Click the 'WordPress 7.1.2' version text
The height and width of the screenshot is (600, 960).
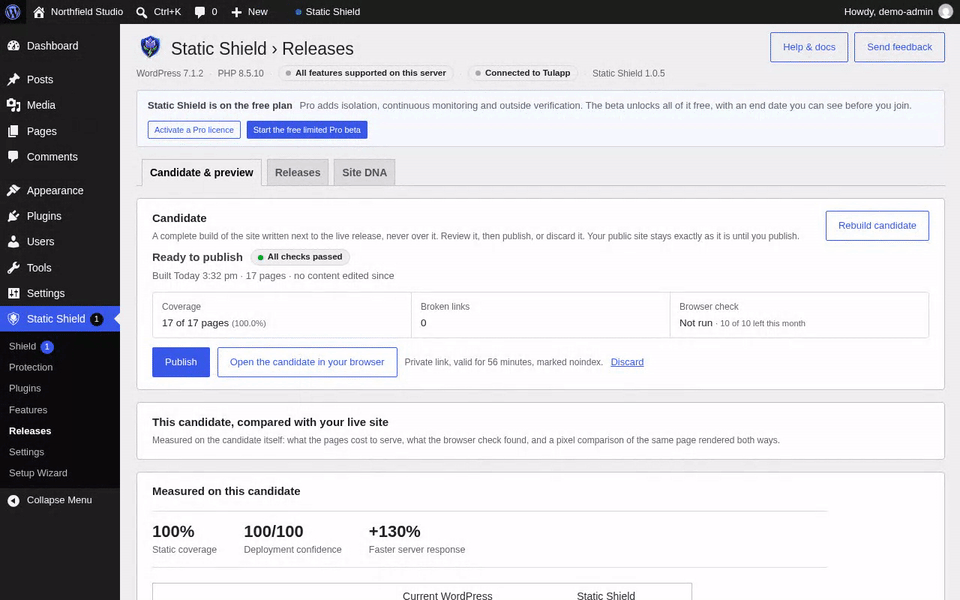pos(170,73)
